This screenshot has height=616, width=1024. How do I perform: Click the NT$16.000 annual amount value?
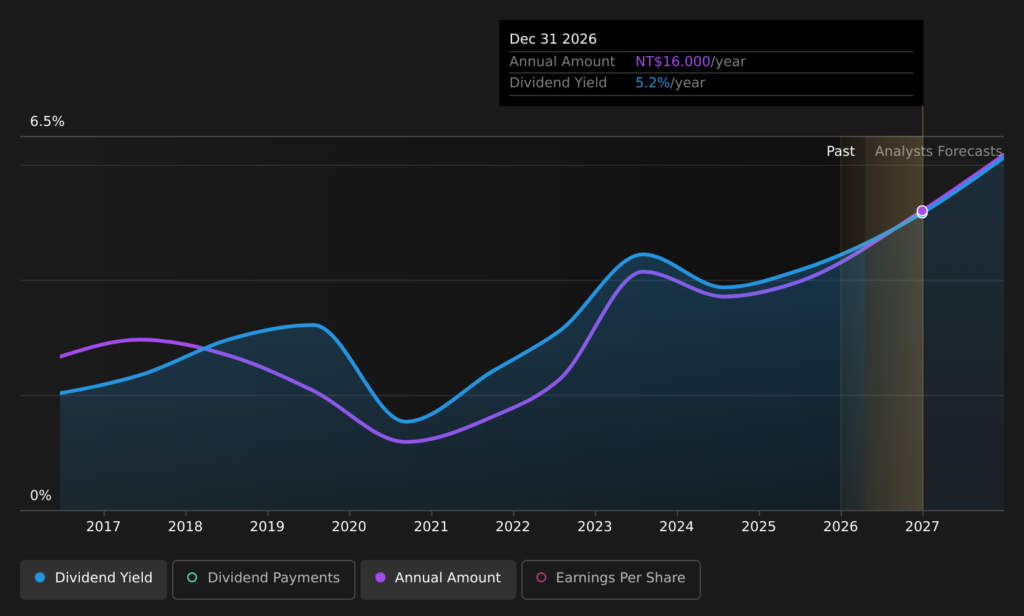point(673,62)
